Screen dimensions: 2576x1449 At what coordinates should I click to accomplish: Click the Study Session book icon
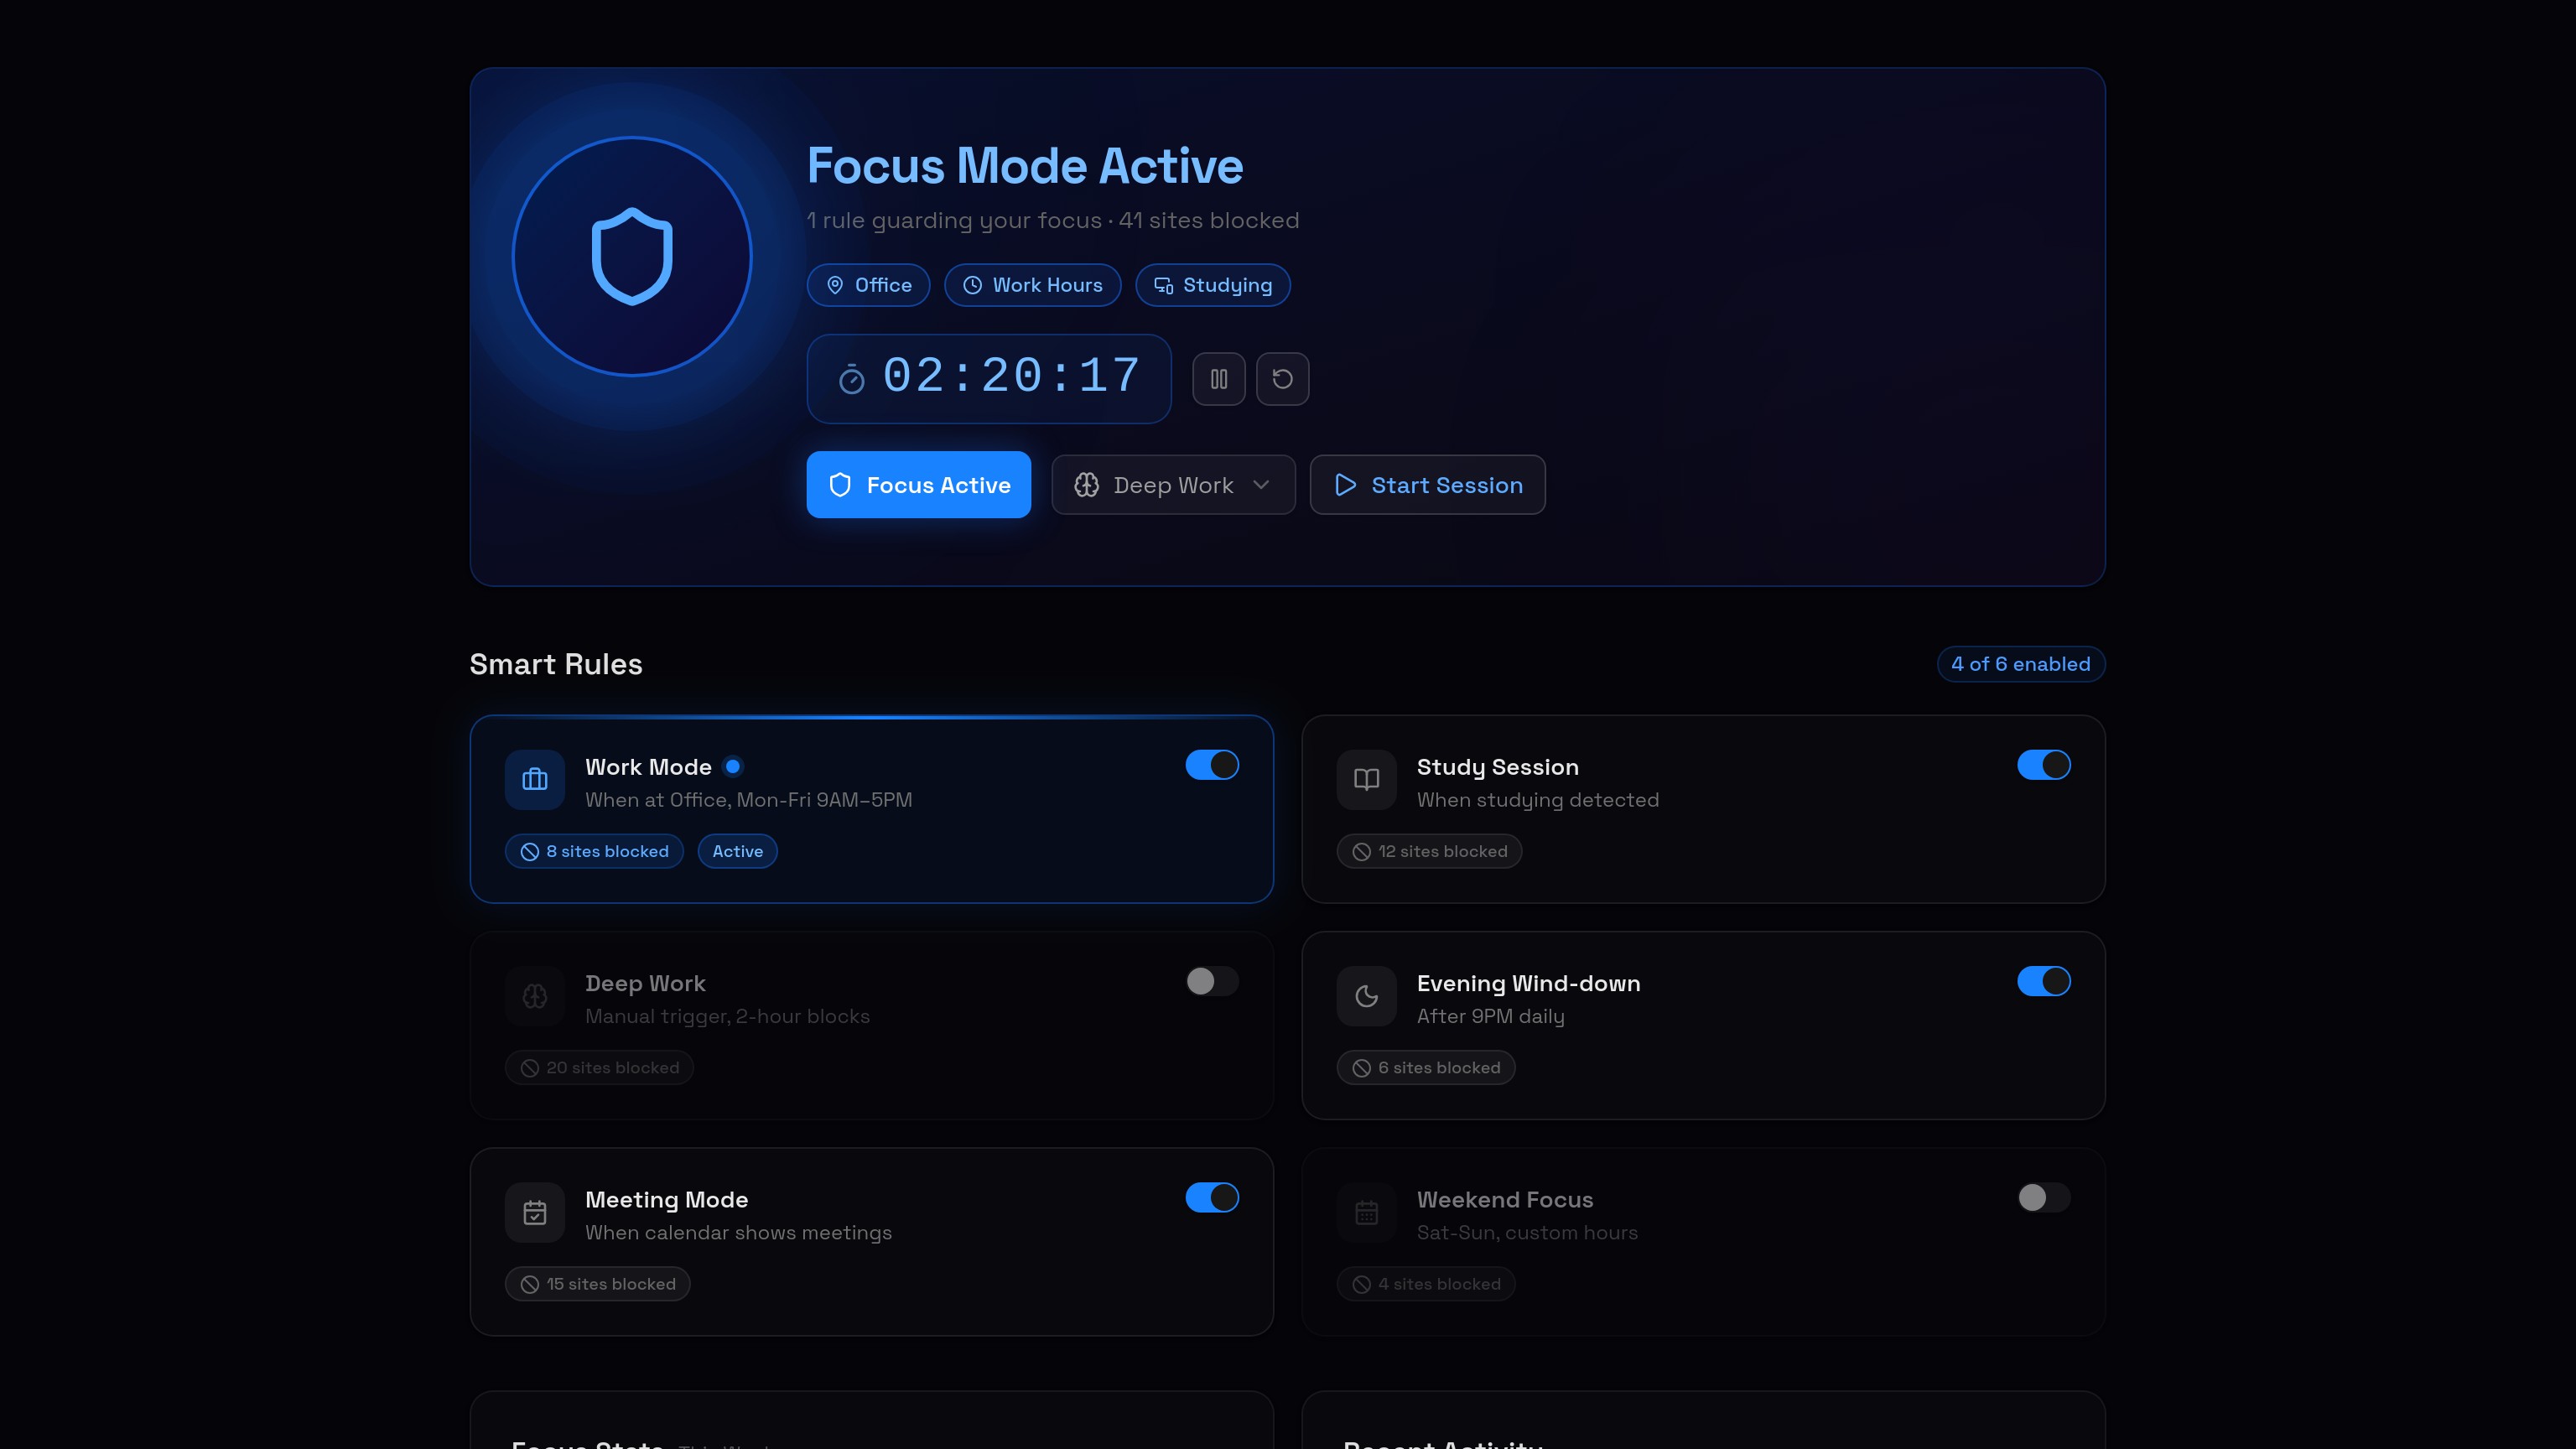tap(1366, 779)
